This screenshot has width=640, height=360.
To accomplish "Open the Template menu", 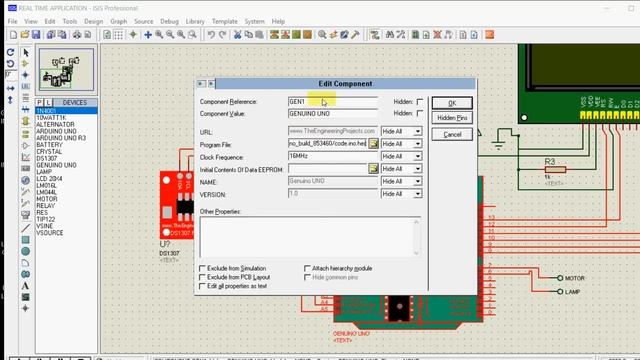I will pos(224,21).
